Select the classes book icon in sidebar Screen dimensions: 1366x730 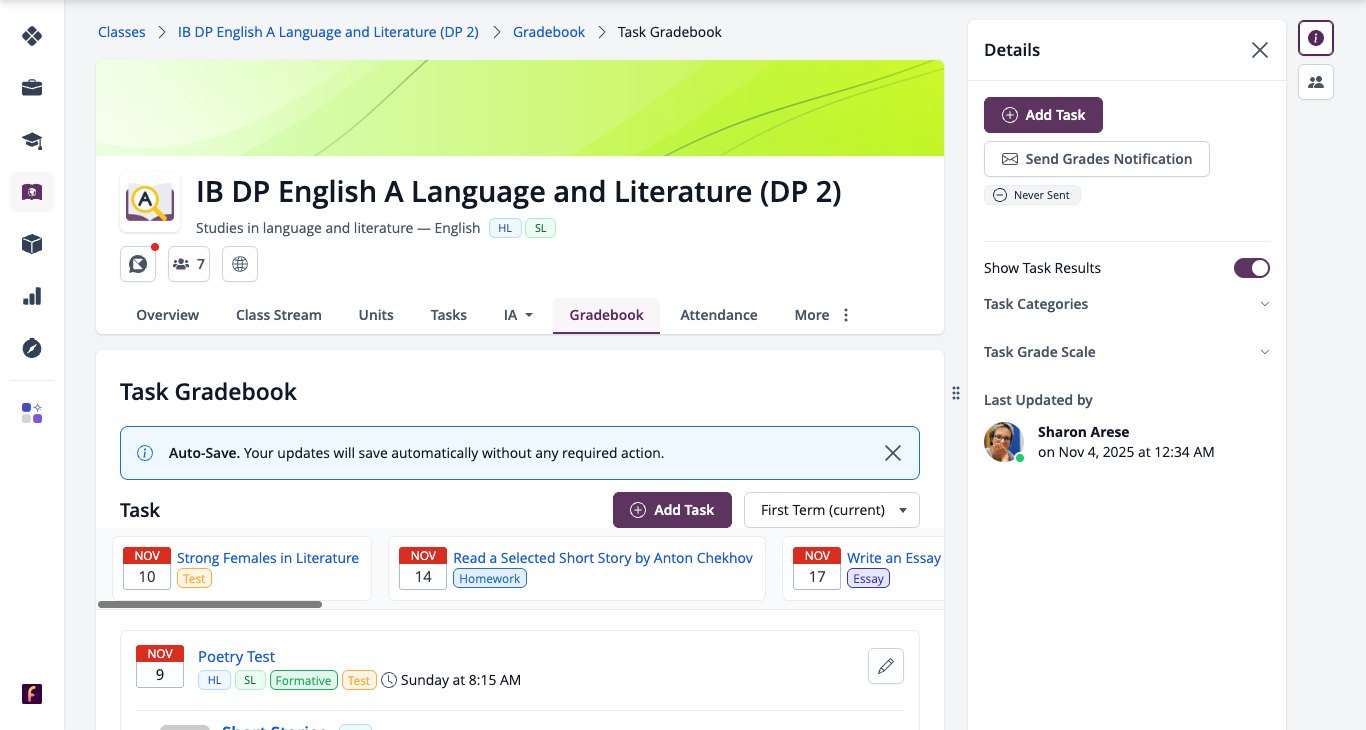[x=32, y=192]
